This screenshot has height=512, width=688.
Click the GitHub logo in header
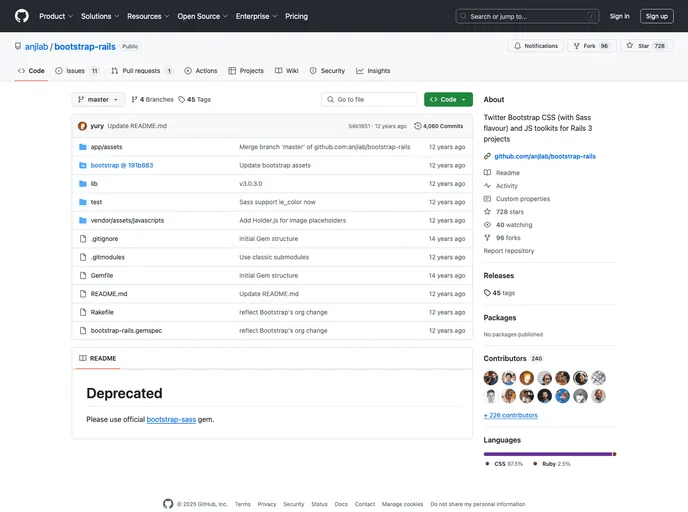[x=22, y=16]
